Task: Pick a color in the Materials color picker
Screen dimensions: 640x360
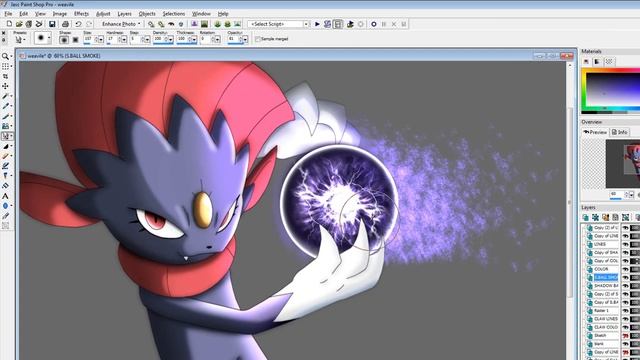Action: 613,90
